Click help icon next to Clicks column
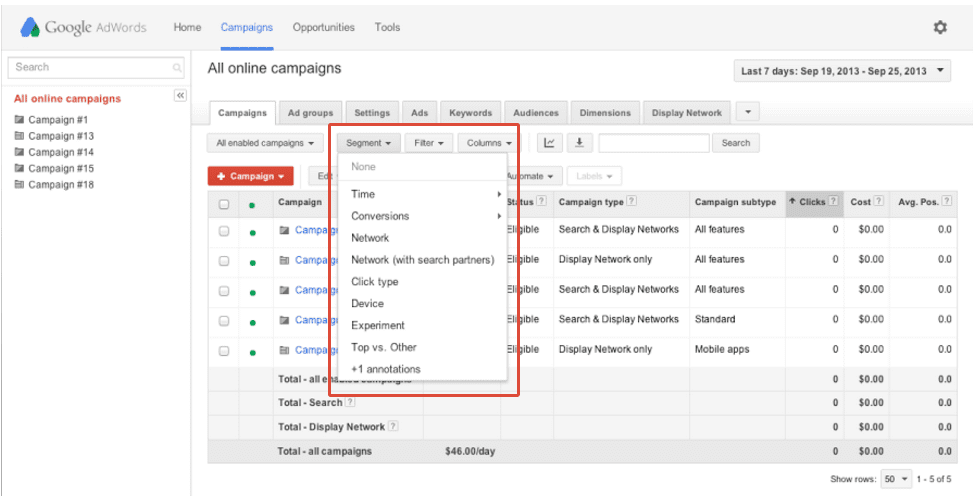The width and height of the screenshot is (973, 496). tap(833, 201)
